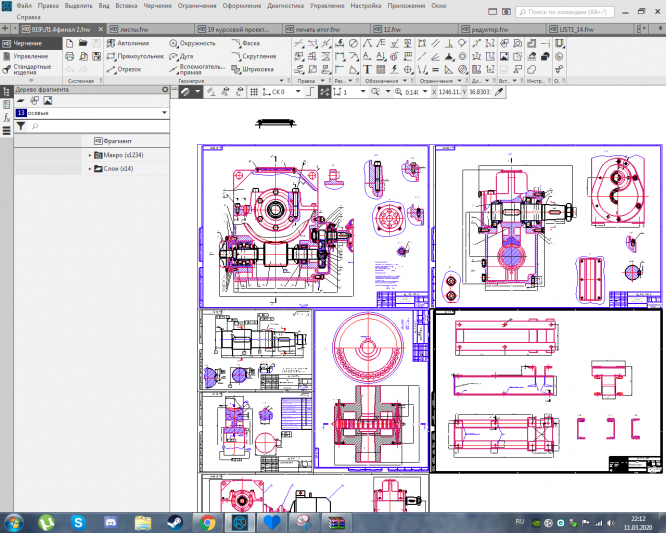Select the Скругление fillet tool
The image size is (666, 533).
click(x=256, y=57)
